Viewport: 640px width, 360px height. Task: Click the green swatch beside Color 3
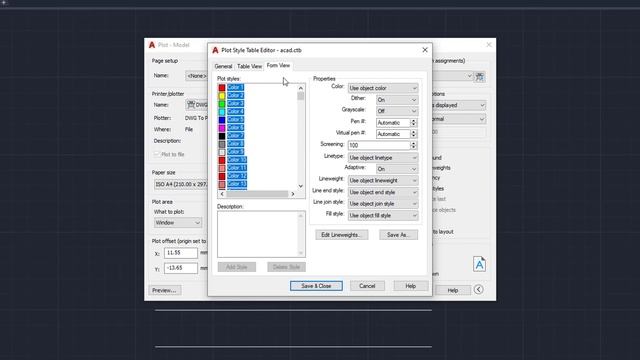pos(222,104)
